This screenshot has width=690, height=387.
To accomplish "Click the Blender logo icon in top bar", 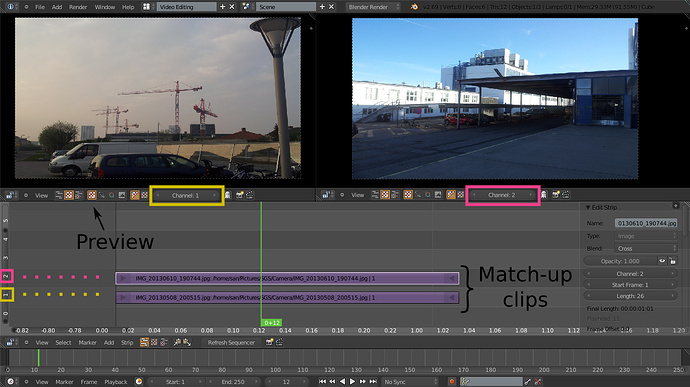I will tap(414, 7).
